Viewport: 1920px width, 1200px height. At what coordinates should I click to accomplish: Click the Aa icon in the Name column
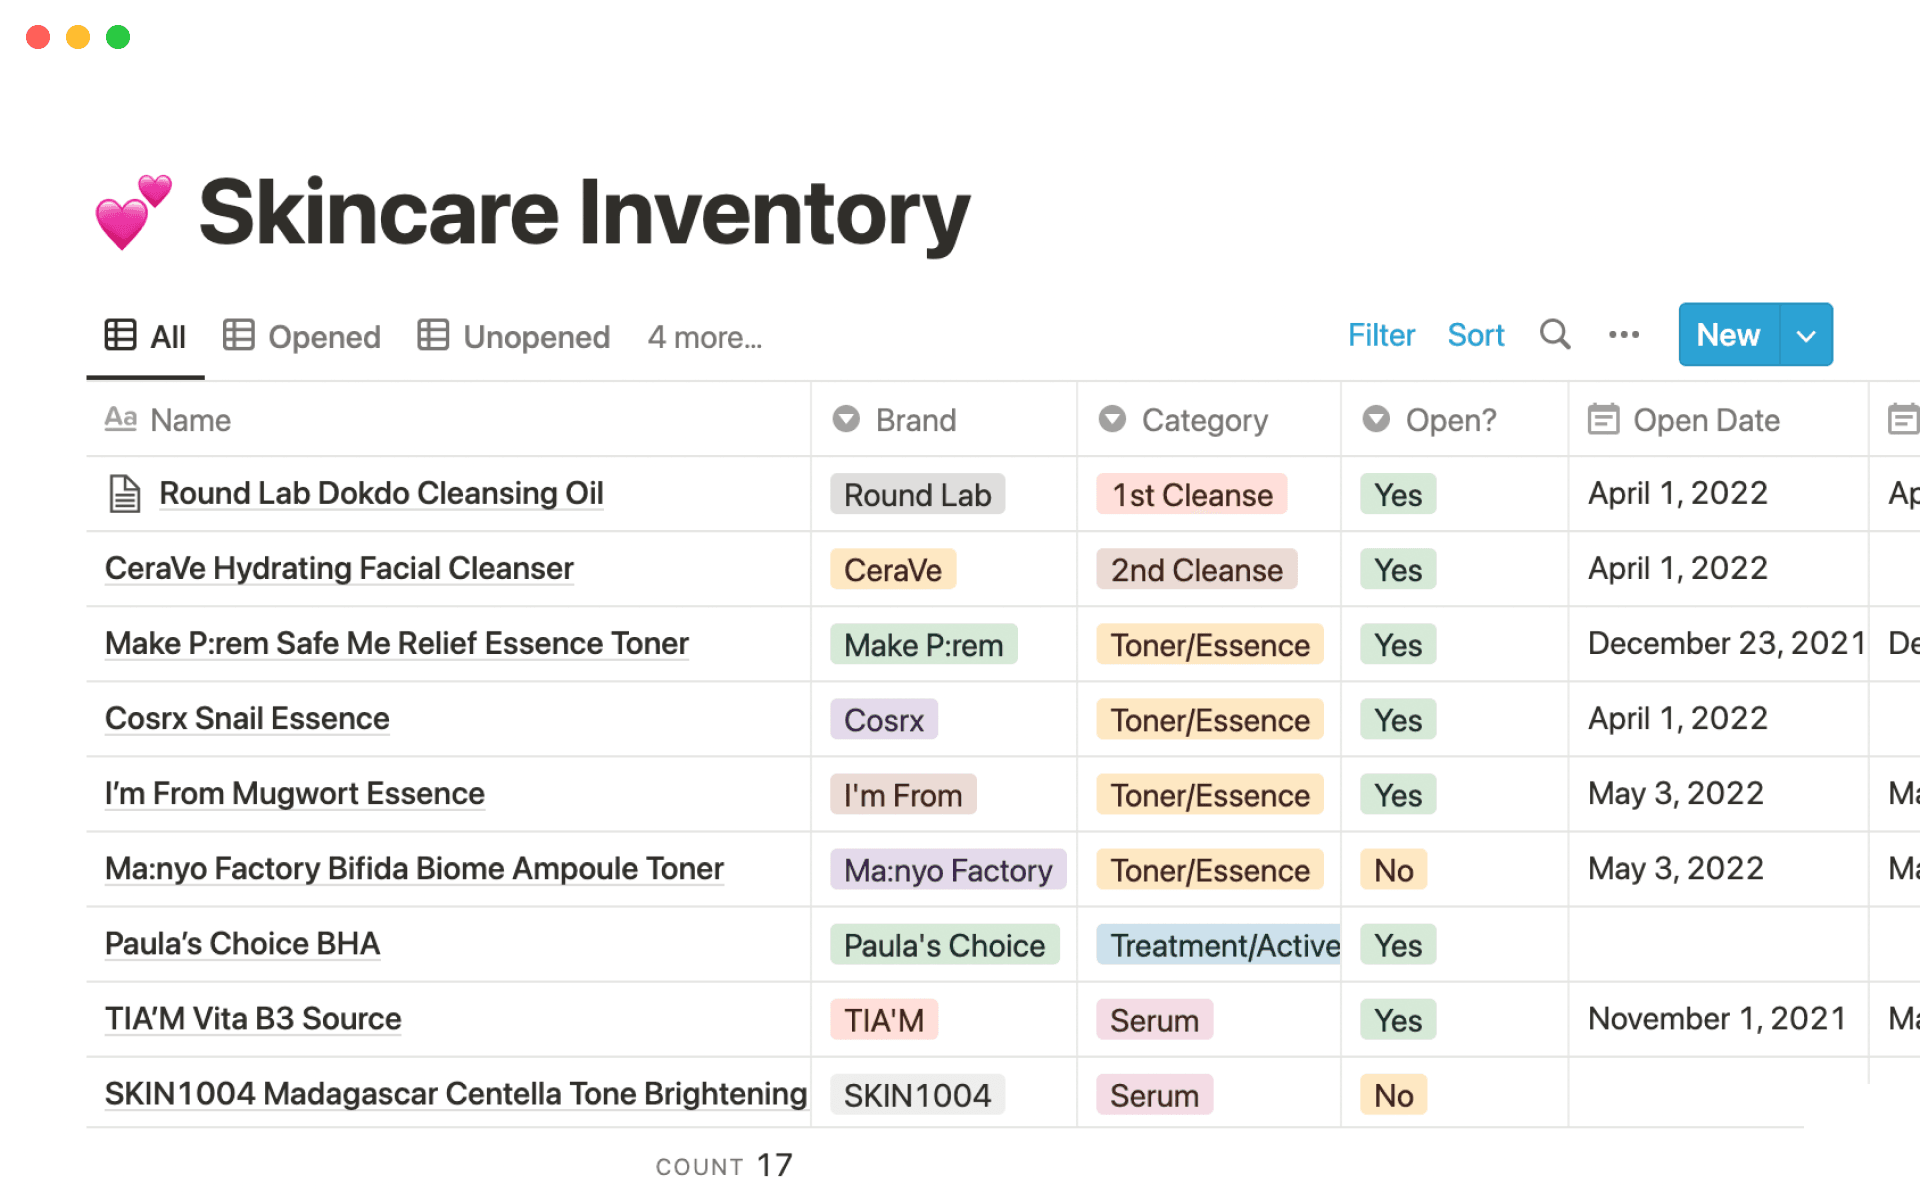coord(120,419)
